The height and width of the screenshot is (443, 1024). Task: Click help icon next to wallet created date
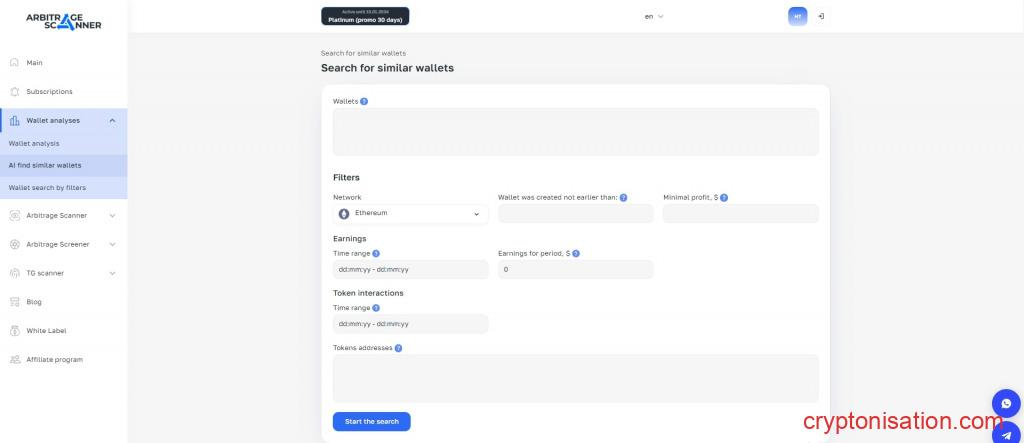[623, 197]
